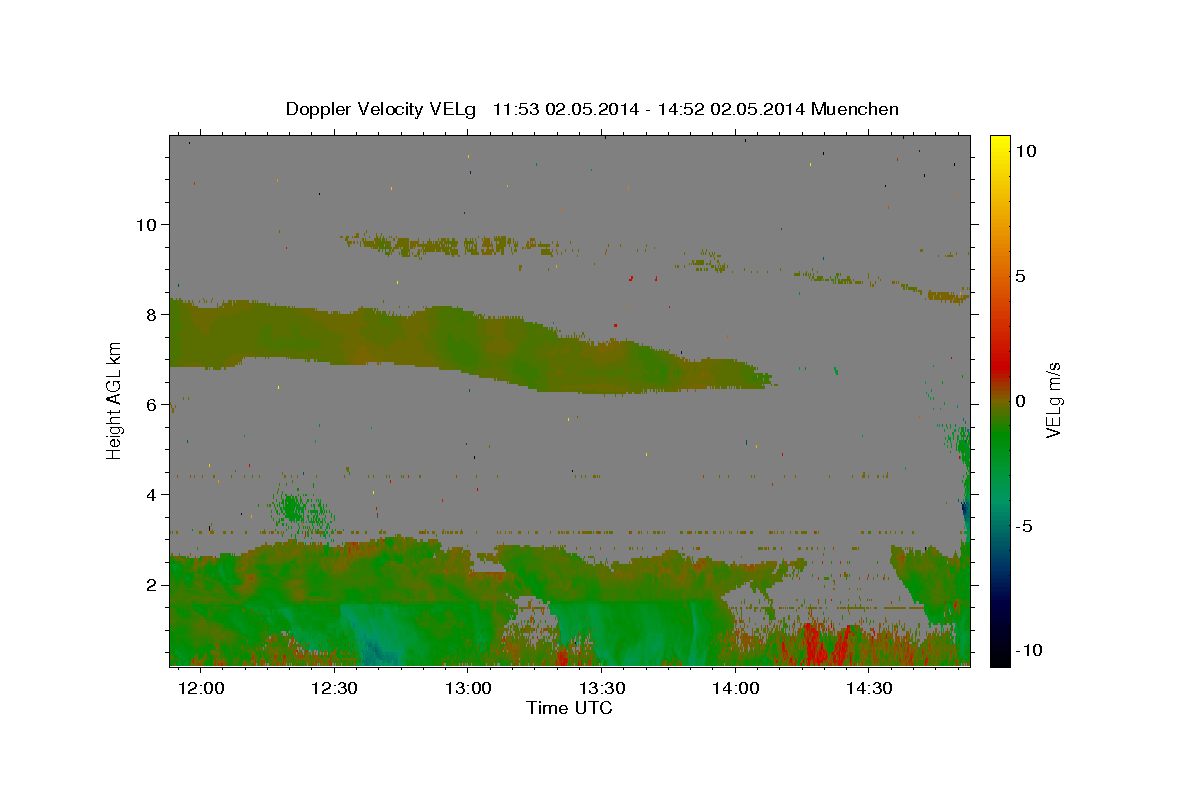Click the 13:30 time tick label
Viewport: 1200px width, 800px height.
pyautogui.click(x=601, y=688)
